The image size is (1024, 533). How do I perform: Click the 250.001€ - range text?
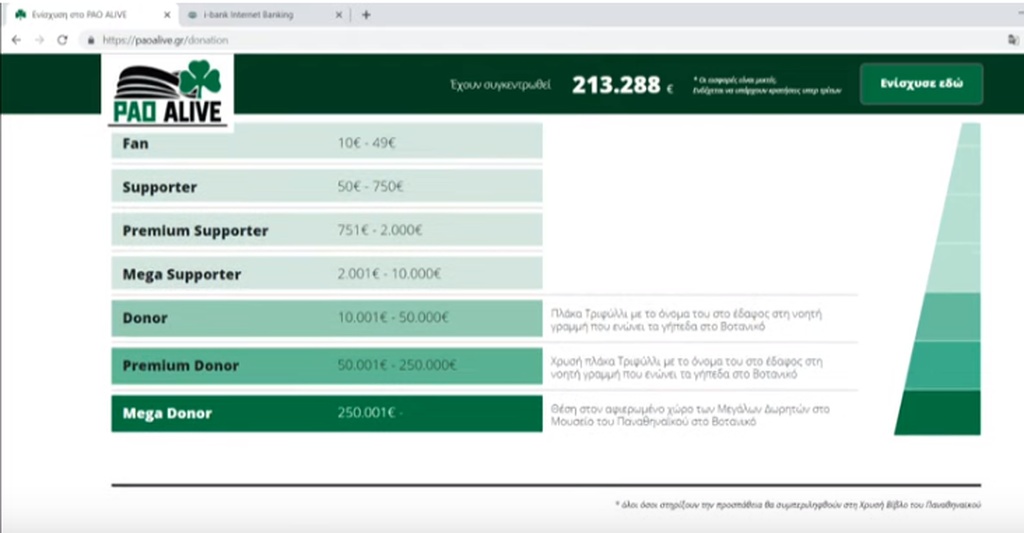(x=370, y=413)
